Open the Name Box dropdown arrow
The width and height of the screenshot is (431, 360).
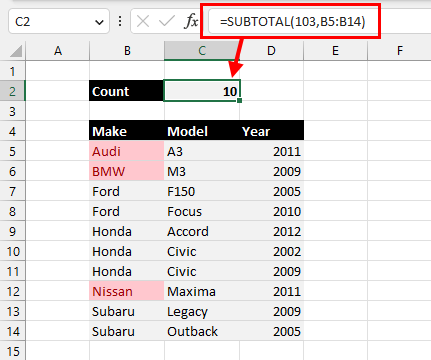point(99,22)
